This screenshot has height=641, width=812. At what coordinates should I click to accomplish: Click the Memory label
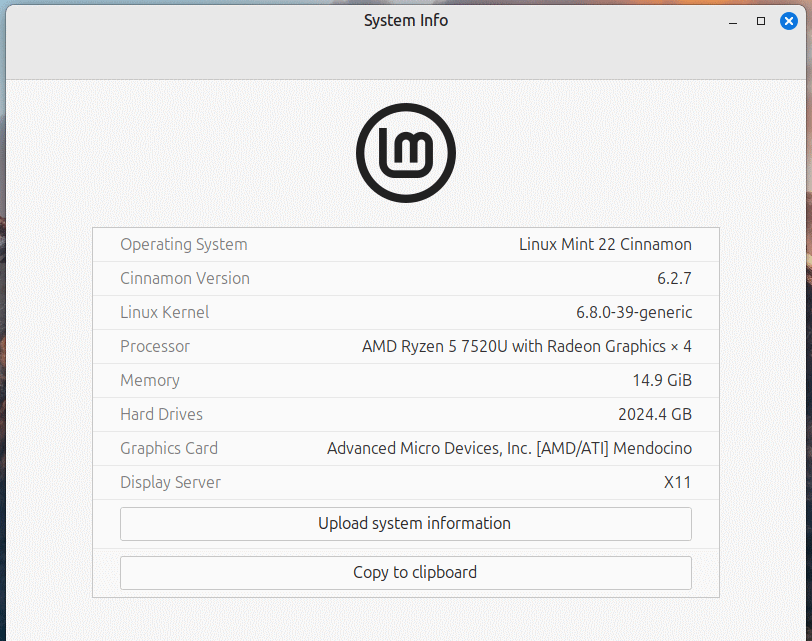[x=150, y=381]
